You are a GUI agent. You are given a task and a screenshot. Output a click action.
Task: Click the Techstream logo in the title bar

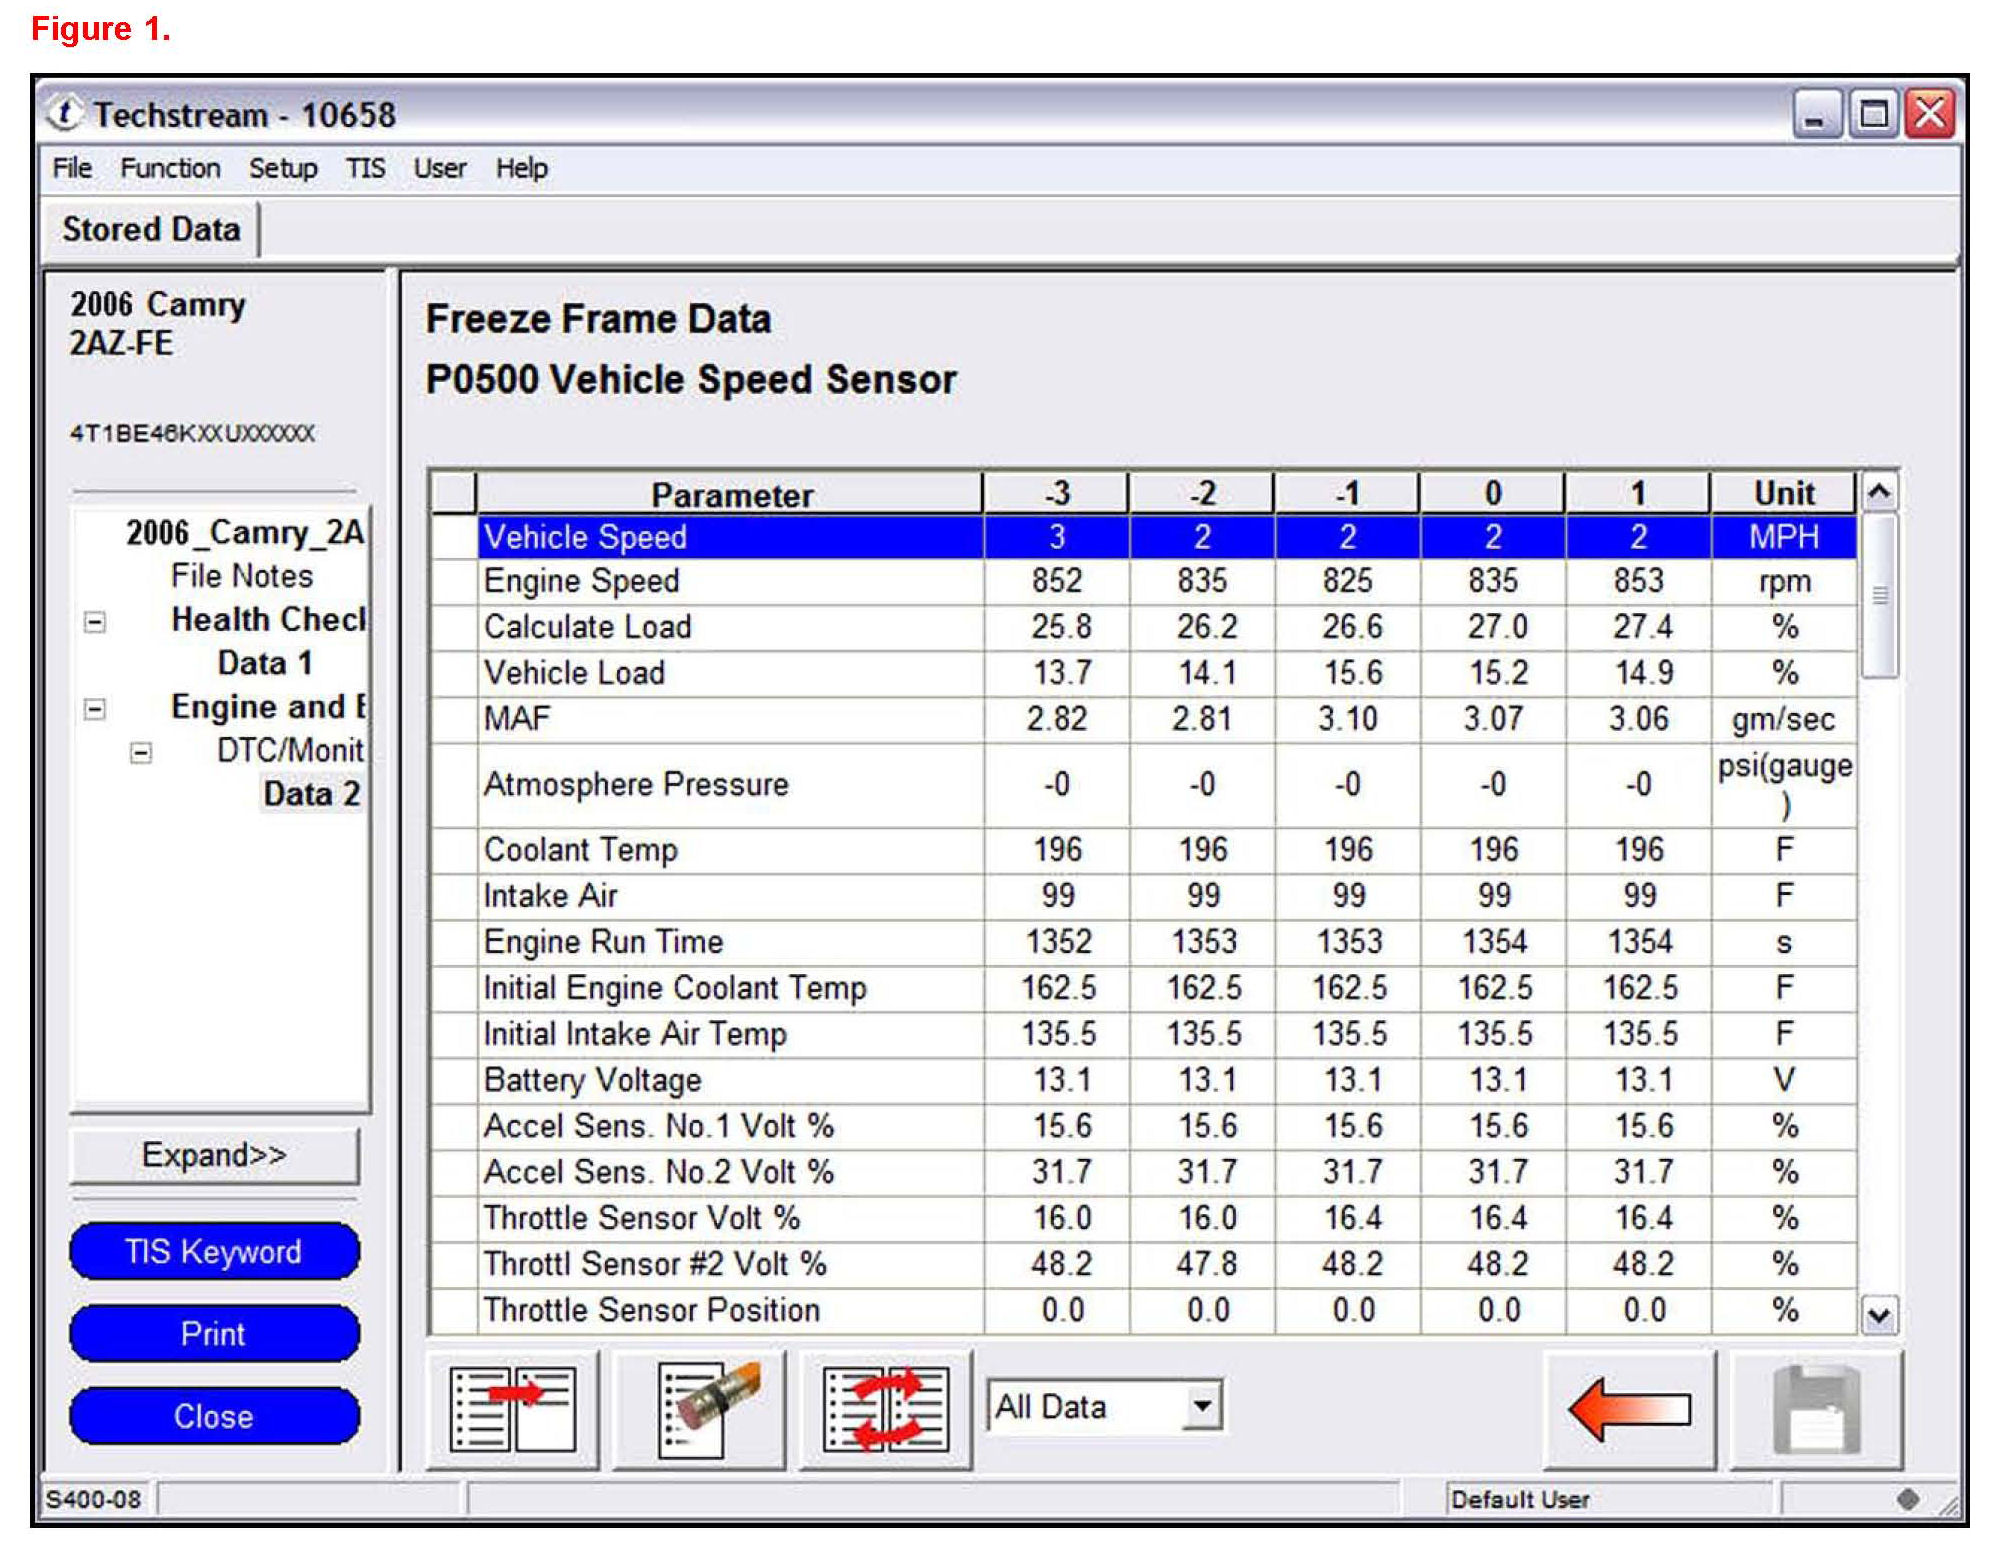(66, 114)
